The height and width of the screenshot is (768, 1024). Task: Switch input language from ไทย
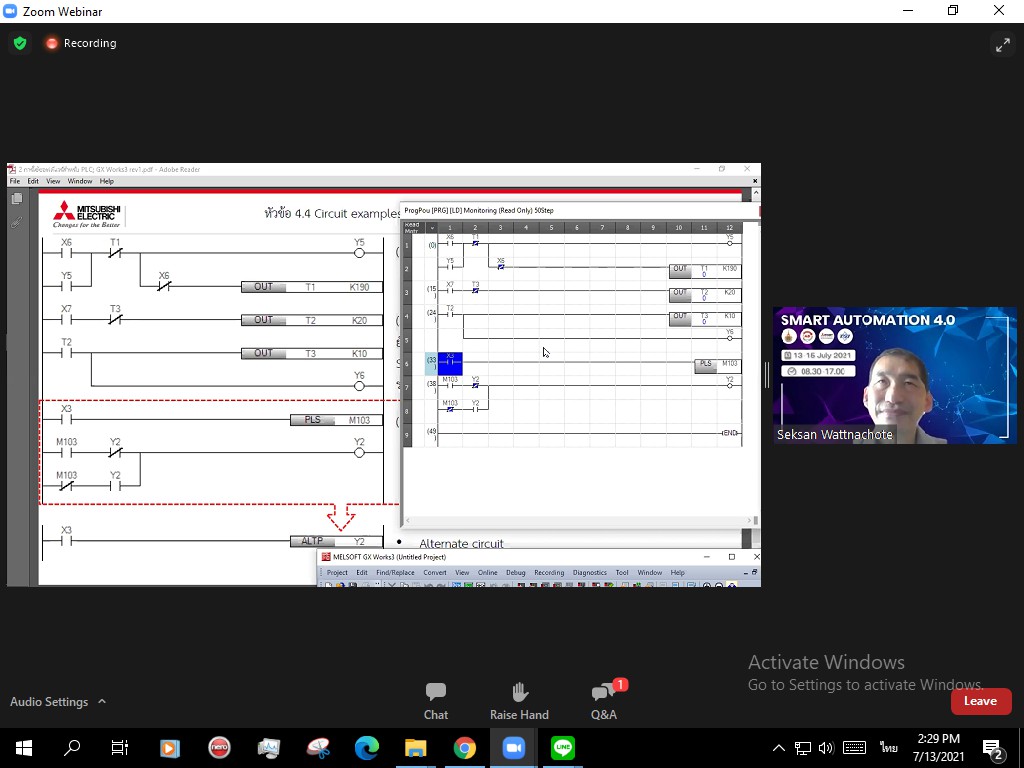[x=888, y=748]
